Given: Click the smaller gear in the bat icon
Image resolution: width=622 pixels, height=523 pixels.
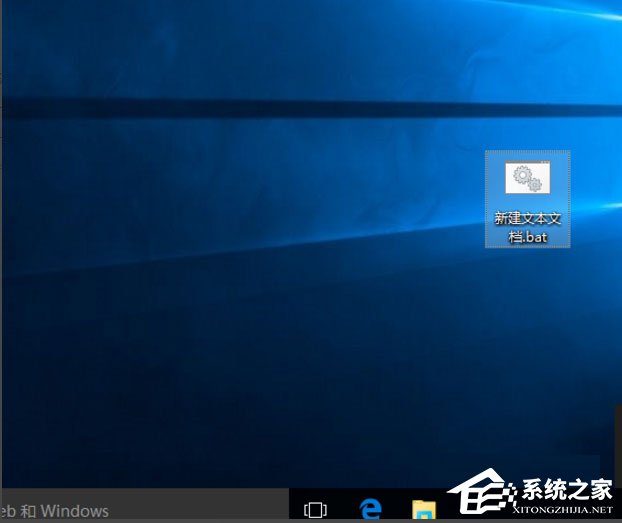Looking at the screenshot, I should (535, 185).
